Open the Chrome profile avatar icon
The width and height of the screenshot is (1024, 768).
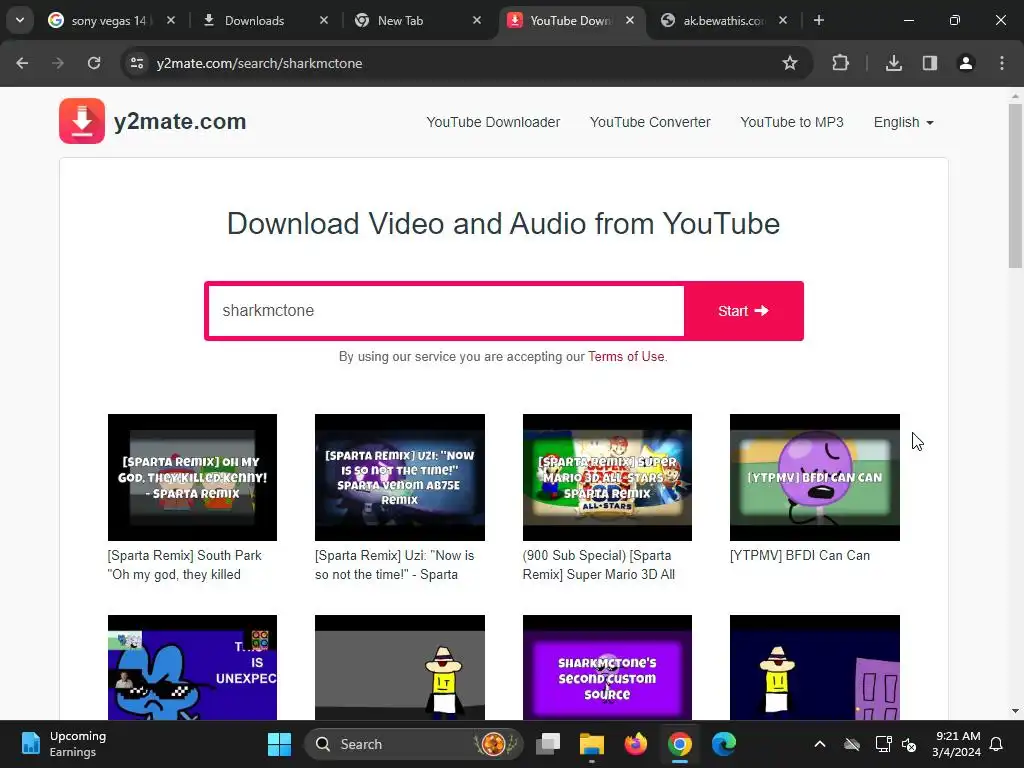point(965,63)
